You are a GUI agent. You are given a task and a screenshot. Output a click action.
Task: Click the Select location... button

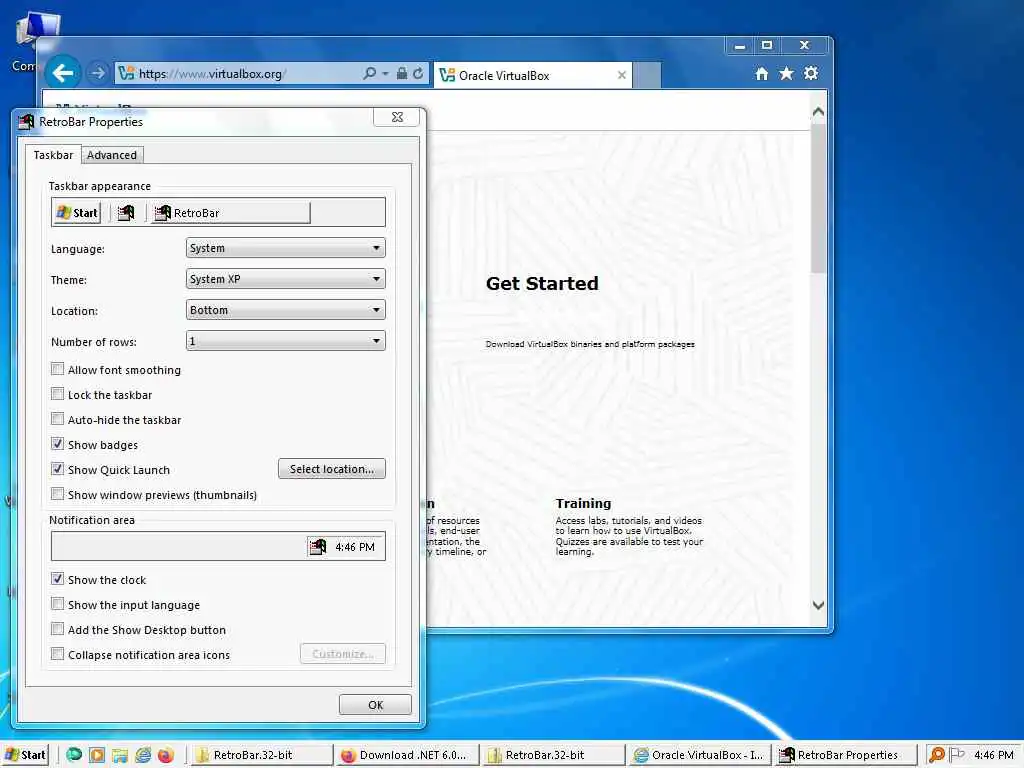point(332,469)
